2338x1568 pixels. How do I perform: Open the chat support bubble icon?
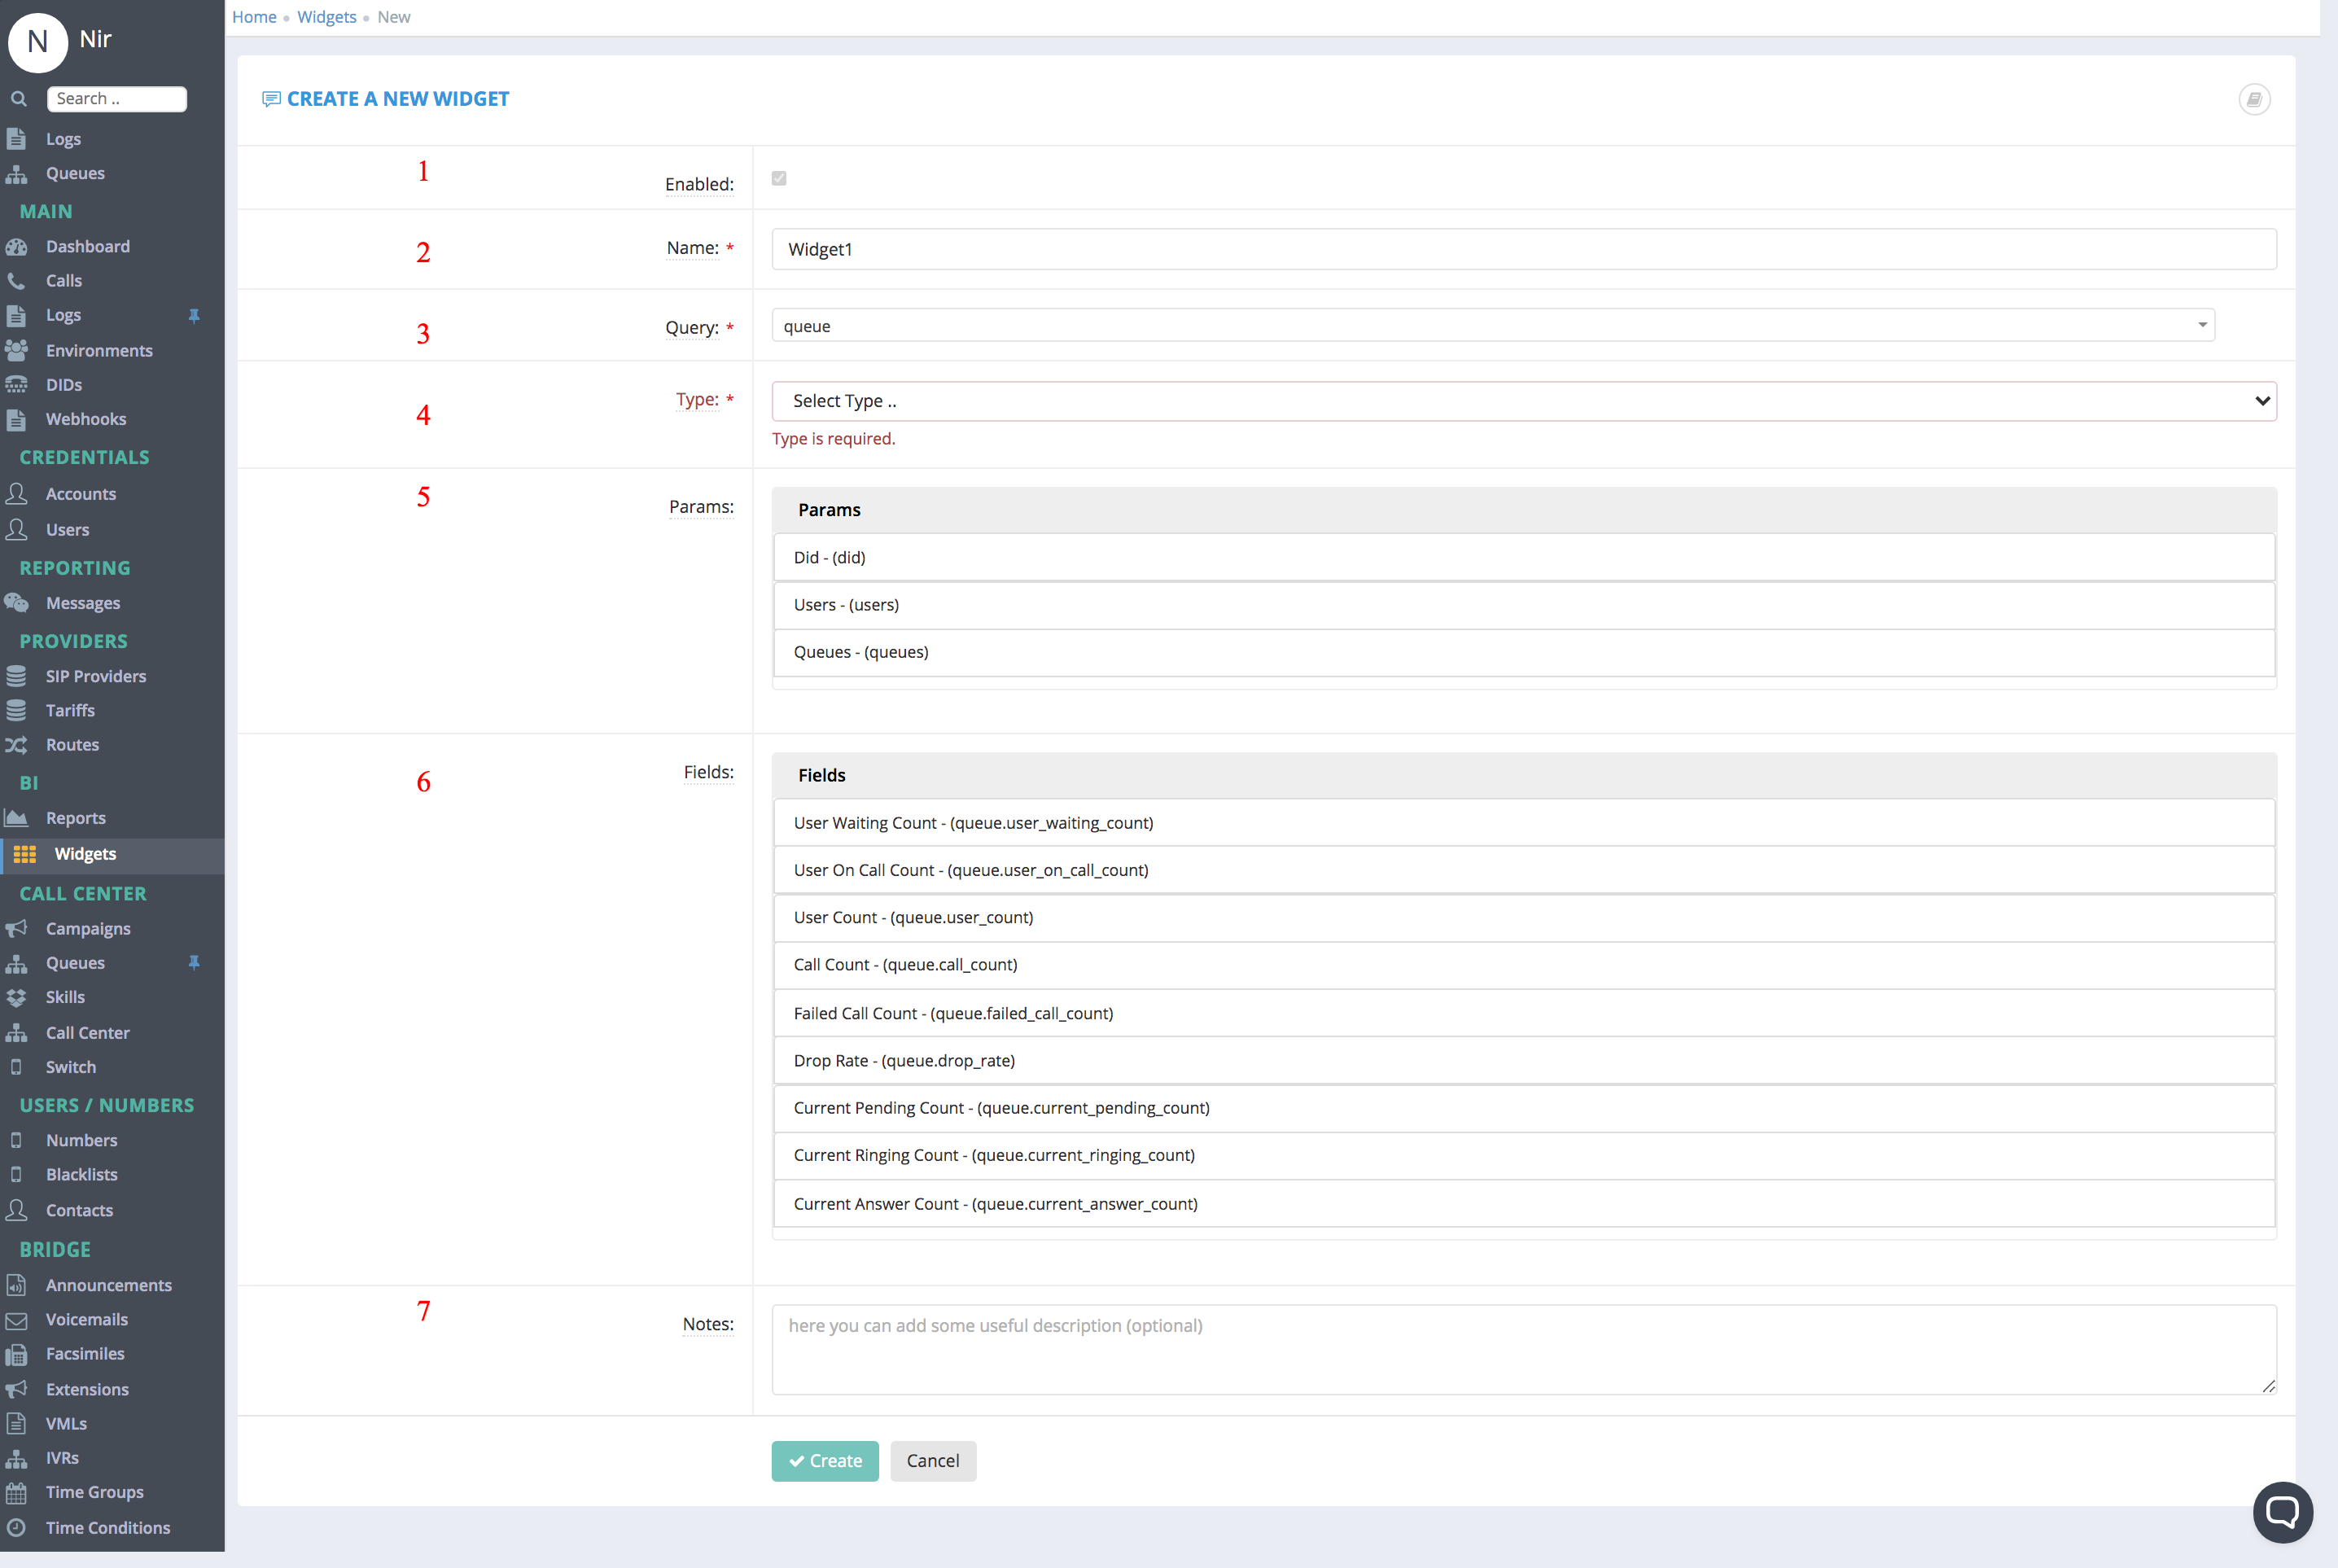tap(2282, 1511)
